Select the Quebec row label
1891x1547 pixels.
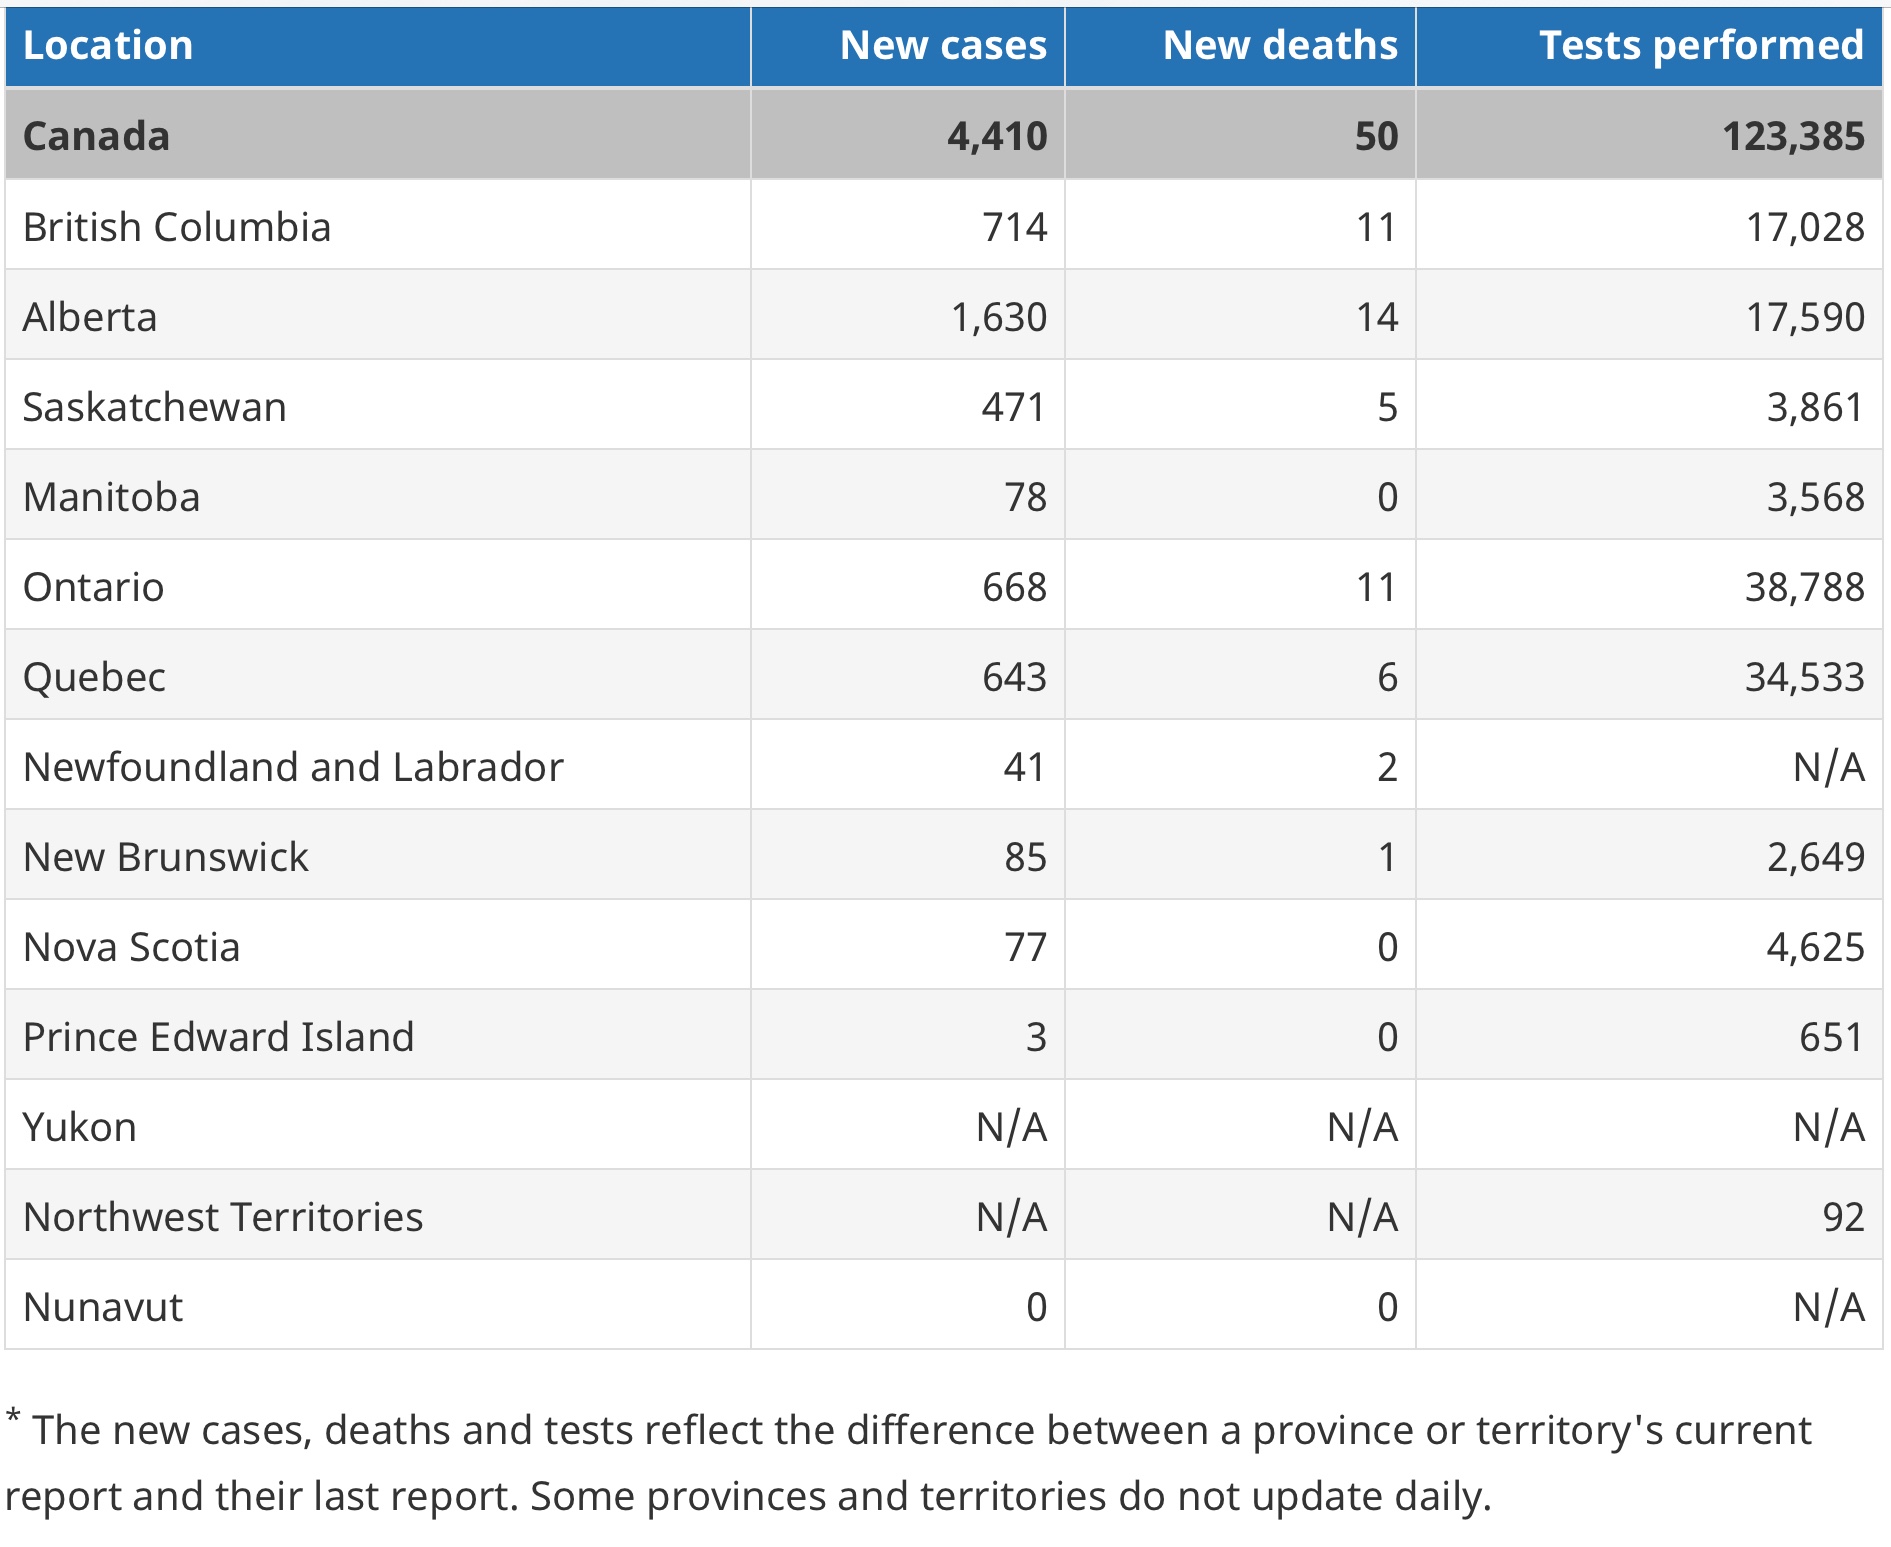tap(94, 677)
